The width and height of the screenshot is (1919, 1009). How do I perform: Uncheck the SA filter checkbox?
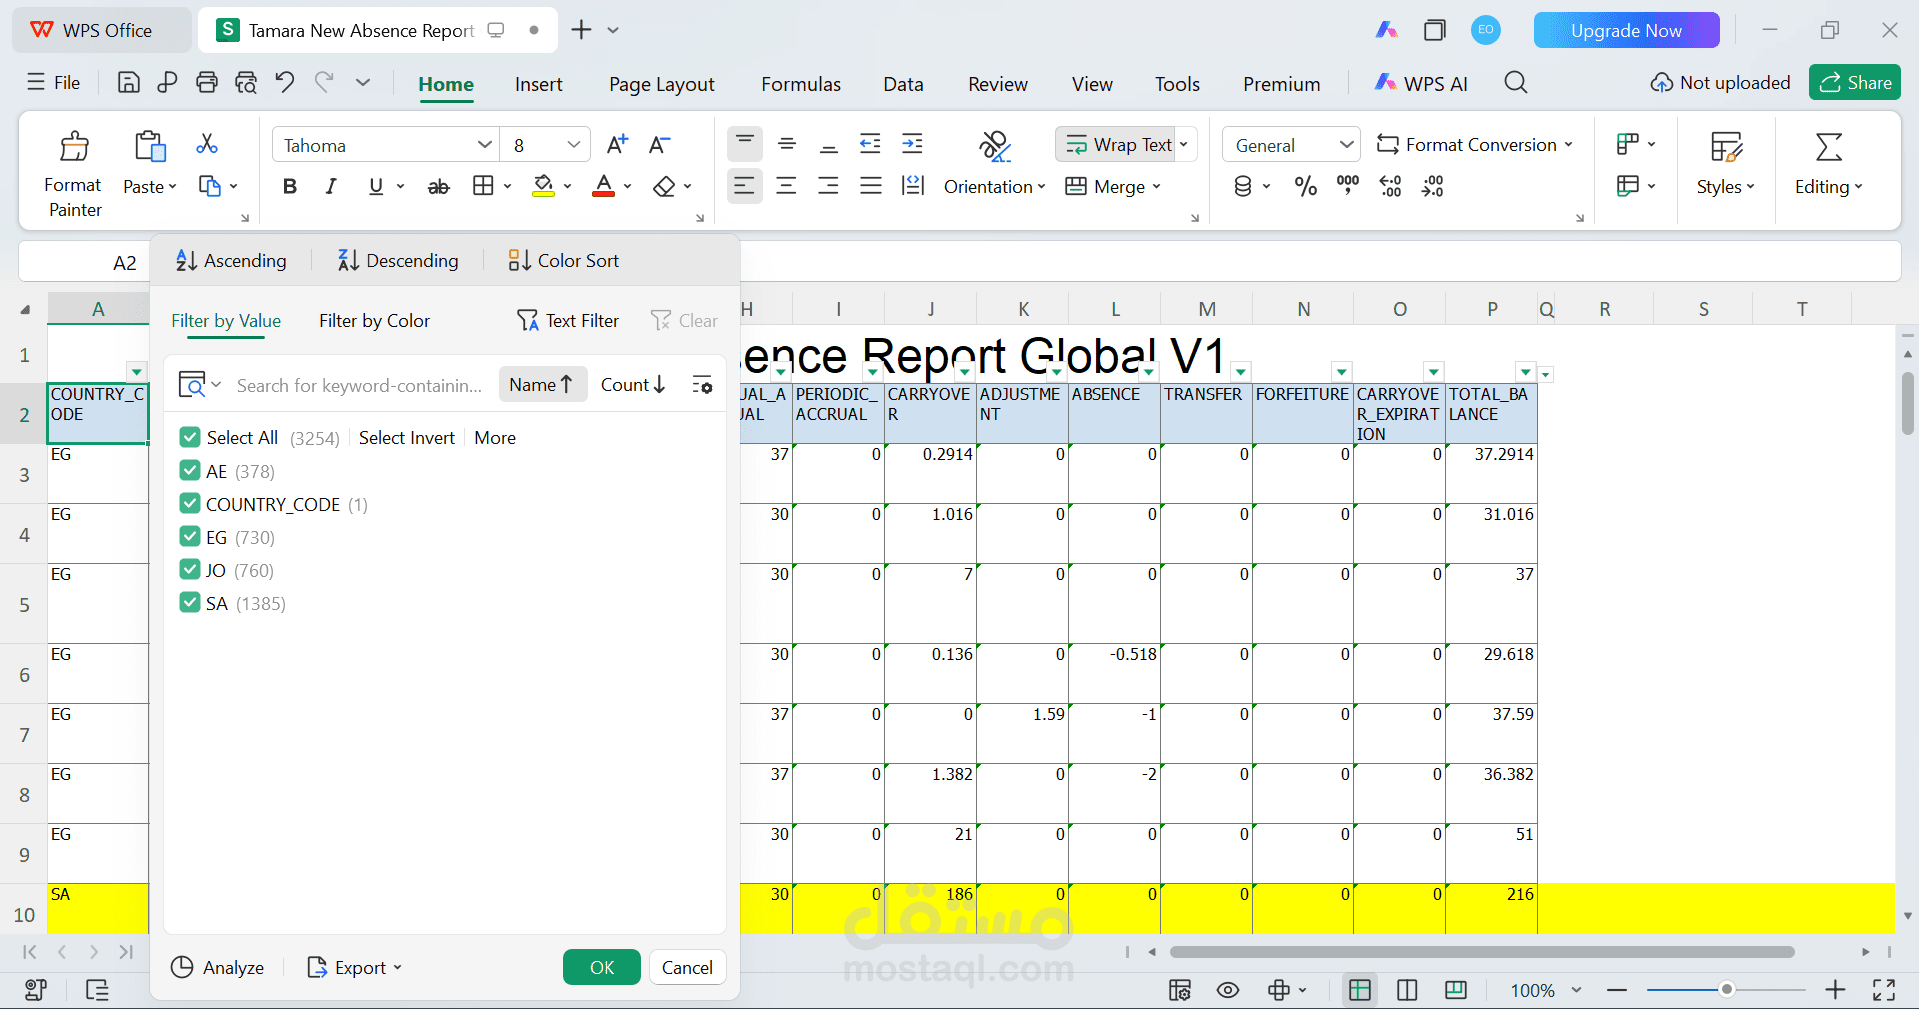point(190,602)
